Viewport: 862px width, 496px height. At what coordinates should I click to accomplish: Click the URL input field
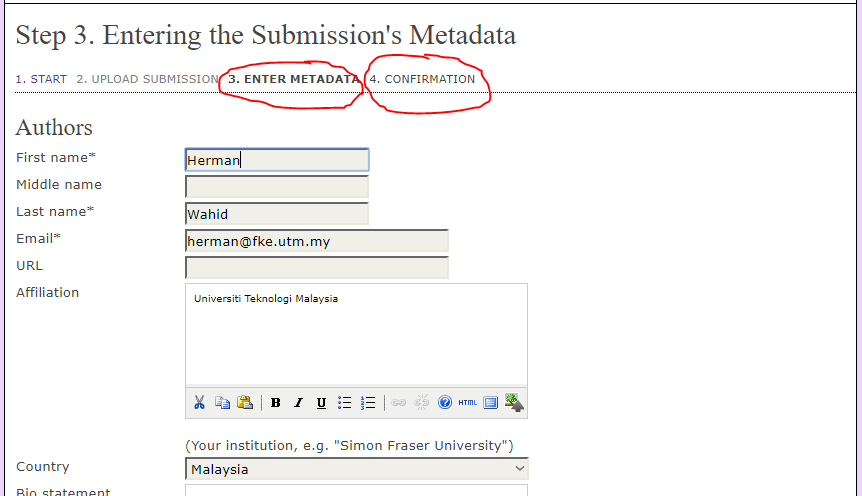pos(317,267)
